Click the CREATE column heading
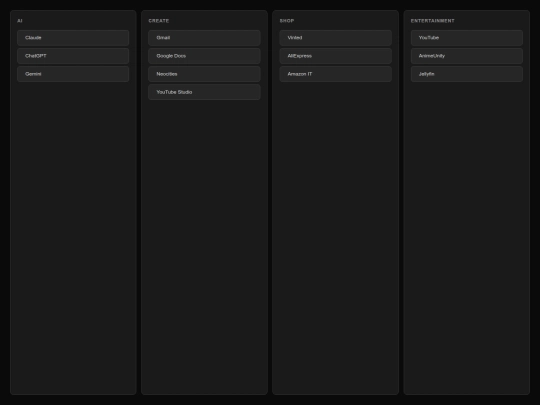The image size is (540, 405). coord(159,21)
